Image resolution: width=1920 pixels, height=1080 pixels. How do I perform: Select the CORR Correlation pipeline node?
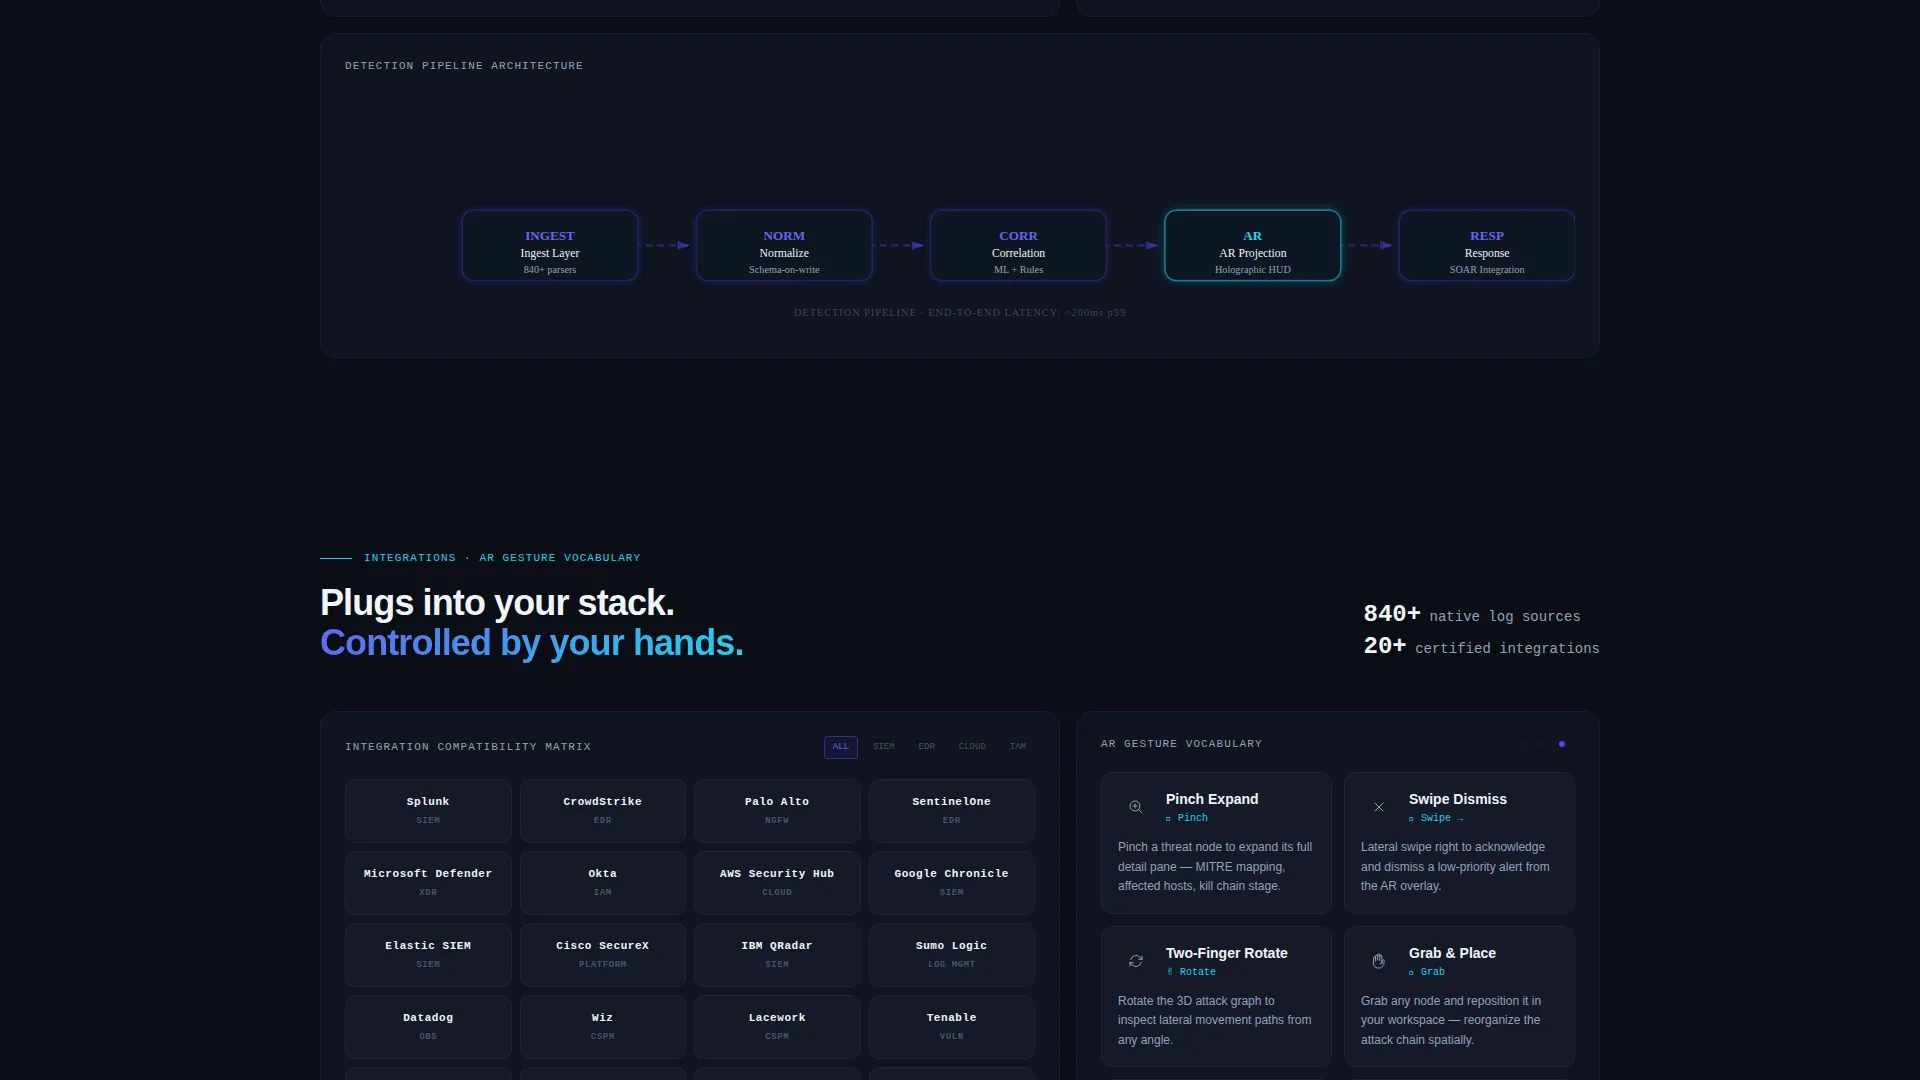point(1018,245)
